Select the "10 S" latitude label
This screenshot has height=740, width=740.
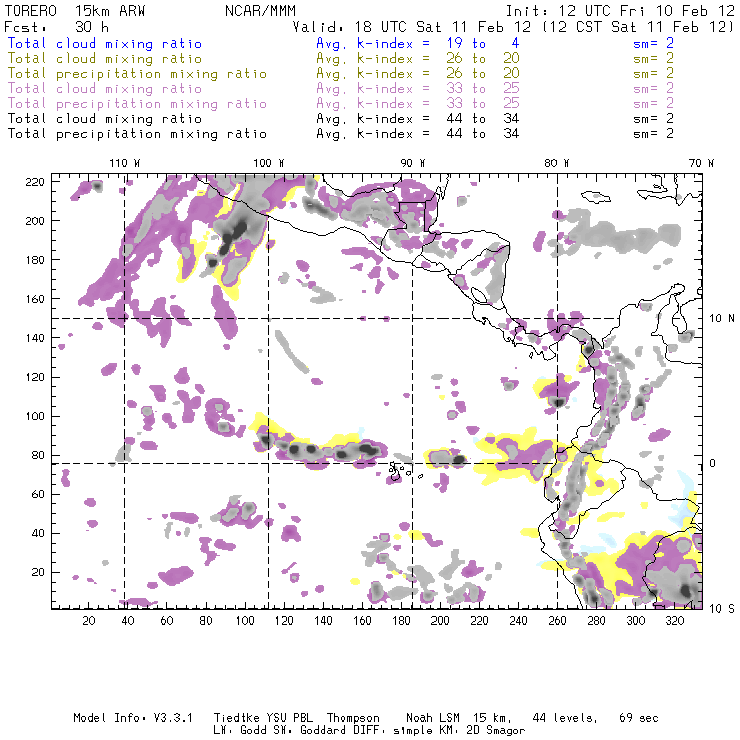point(722,609)
